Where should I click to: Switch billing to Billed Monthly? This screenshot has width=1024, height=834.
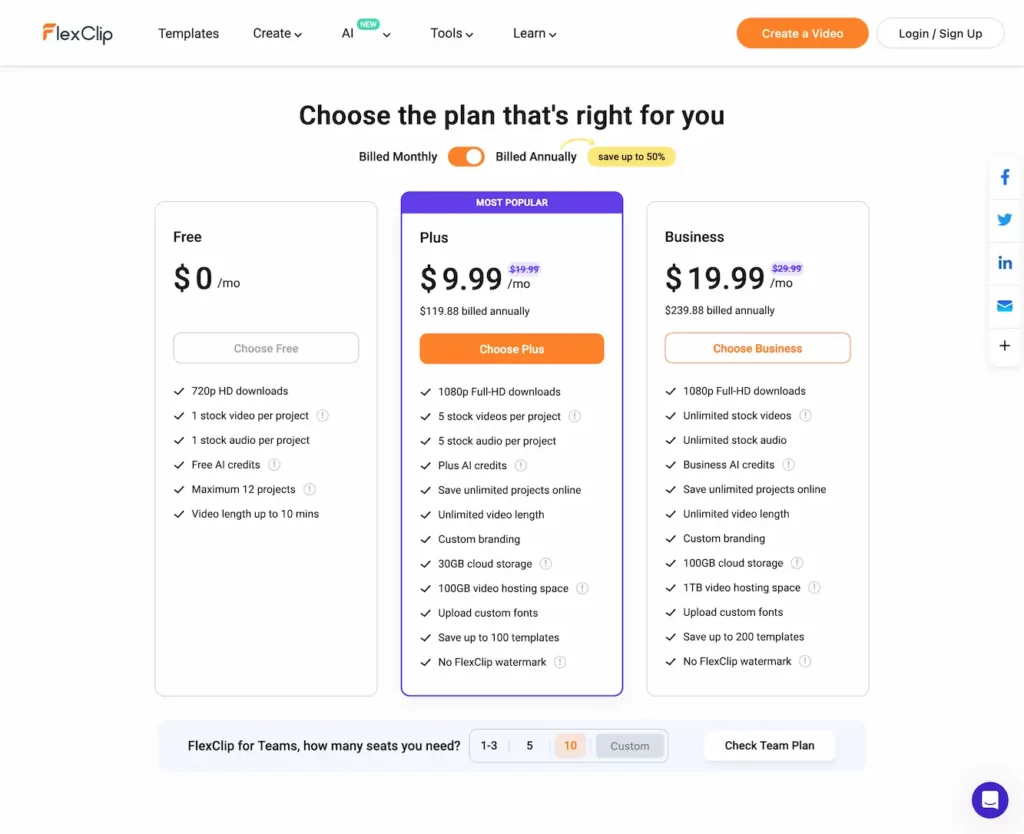tap(397, 156)
